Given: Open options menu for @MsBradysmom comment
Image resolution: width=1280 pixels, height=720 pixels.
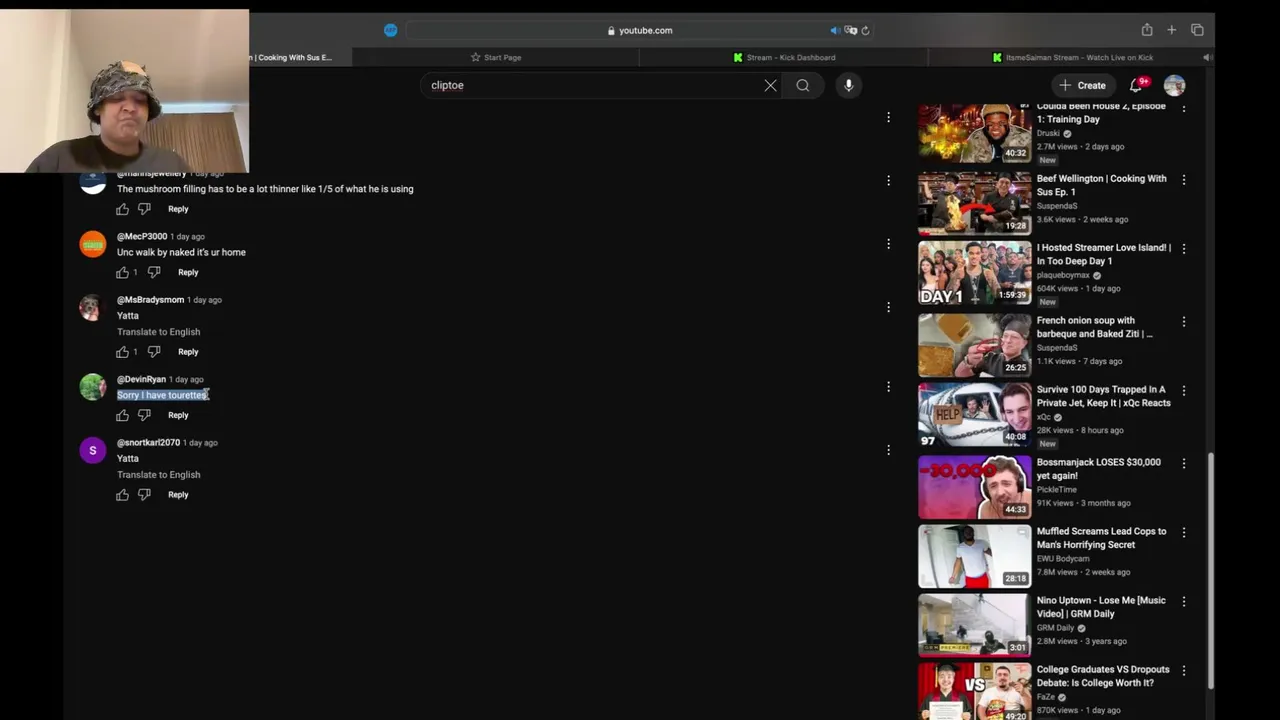Looking at the screenshot, I should pos(888,307).
